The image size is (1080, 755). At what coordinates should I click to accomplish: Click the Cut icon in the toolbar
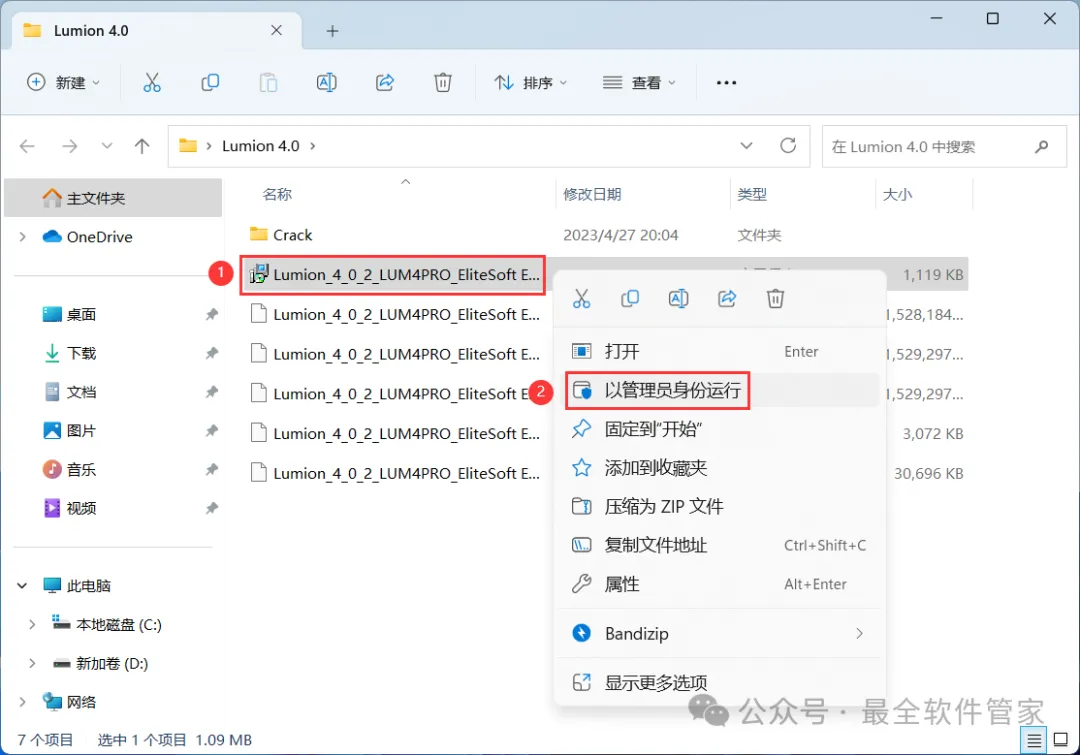pyautogui.click(x=152, y=83)
